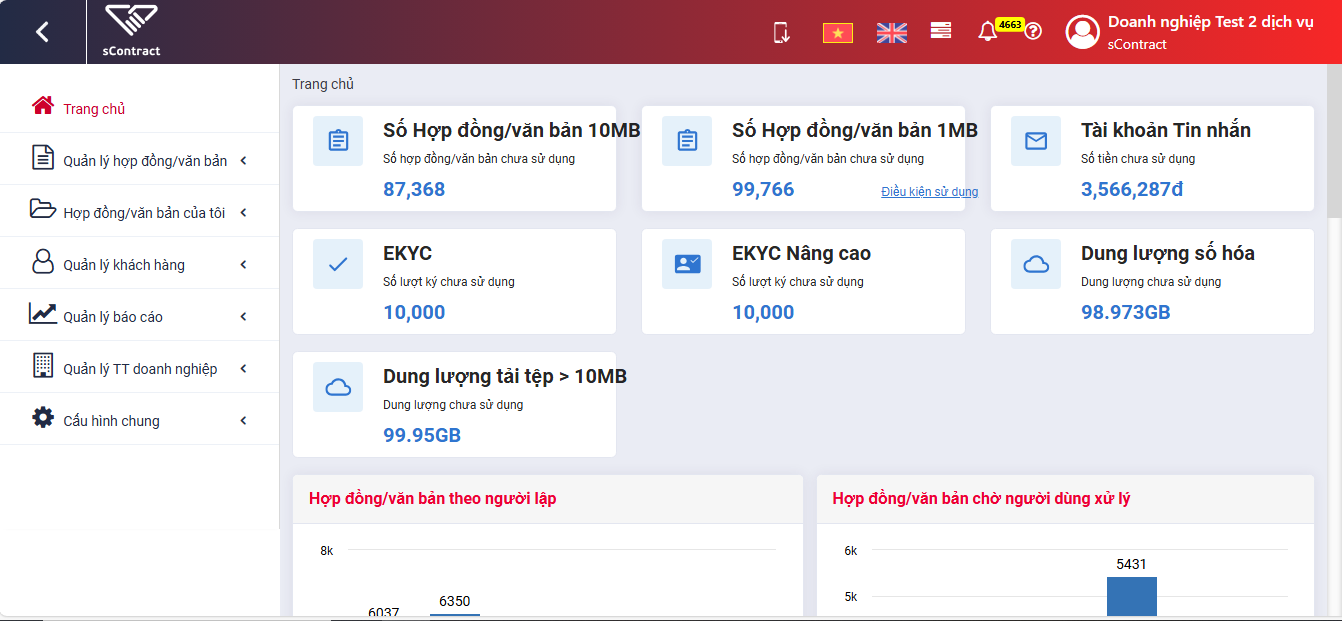The image size is (1342, 621).
Task: Expand chevron beside Cấu hình chung
Action: click(x=243, y=421)
